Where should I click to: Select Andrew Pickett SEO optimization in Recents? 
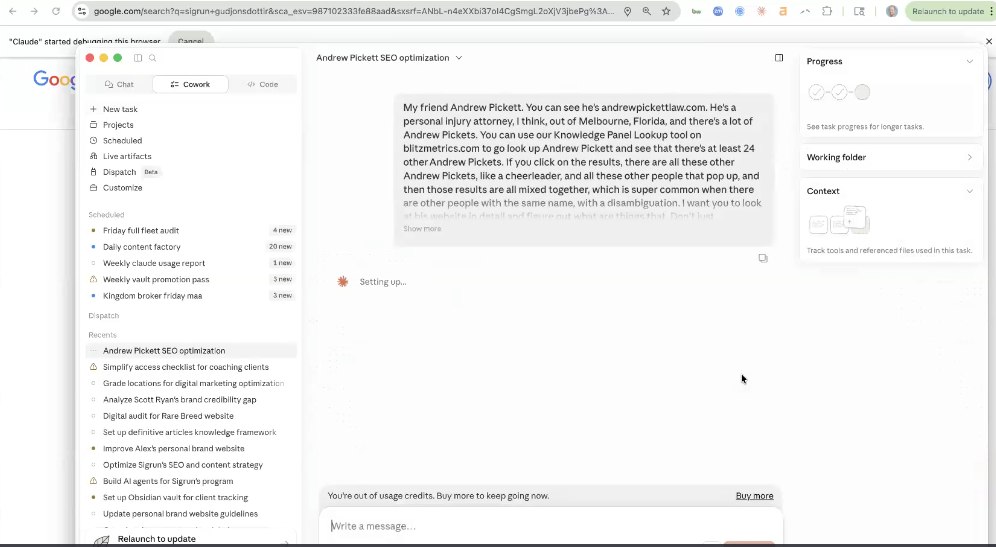click(191, 351)
